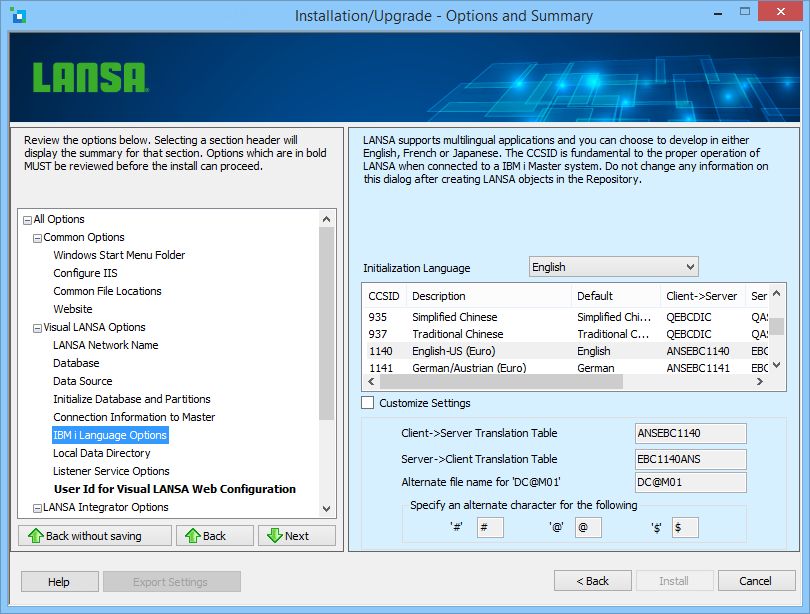The width and height of the screenshot is (810, 614).
Task: Select the 1140 English-US (Euro) row
Action: [567, 351]
